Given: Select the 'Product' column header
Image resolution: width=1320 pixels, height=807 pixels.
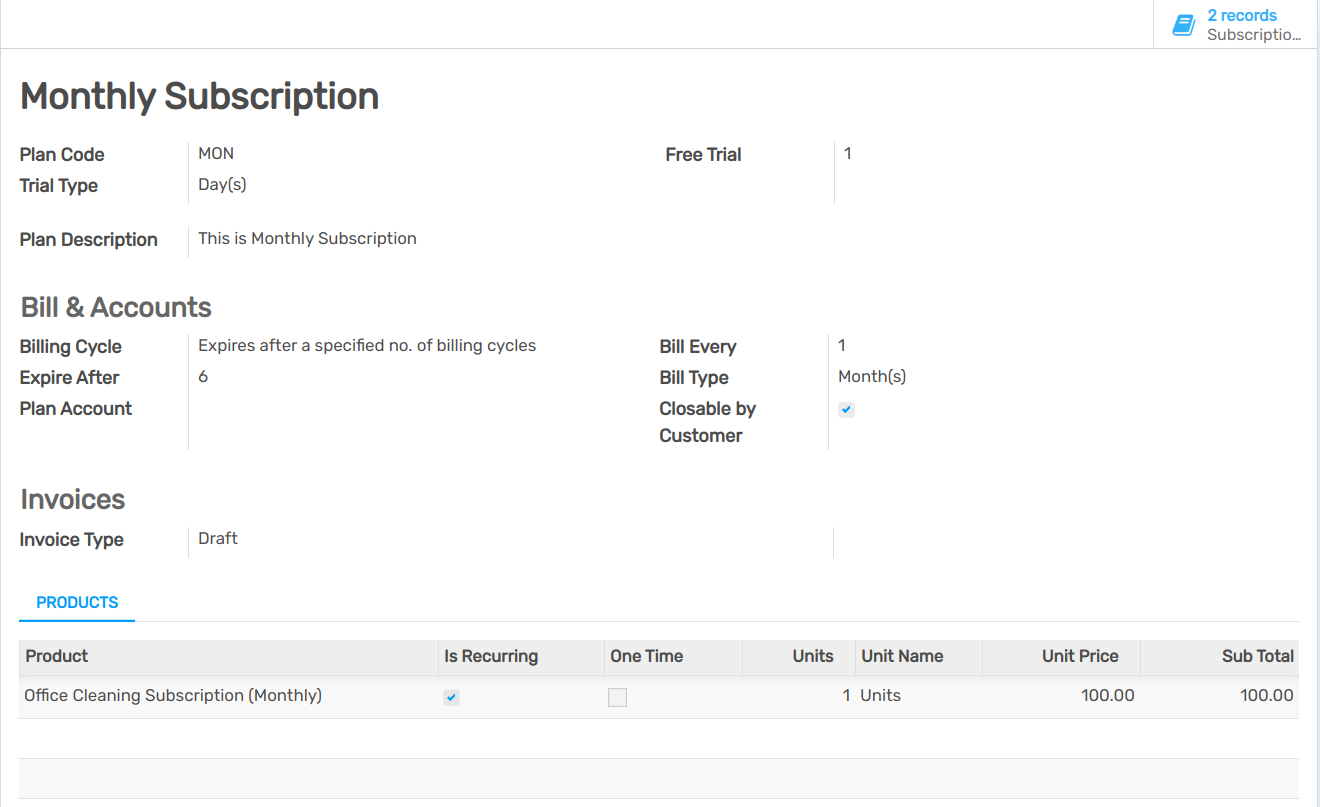Looking at the screenshot, I should [x=56, y=656].
